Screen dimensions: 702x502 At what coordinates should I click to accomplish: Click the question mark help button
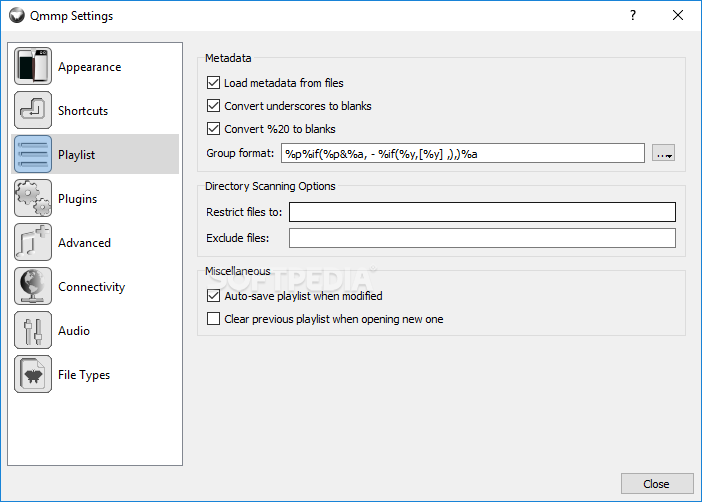click(633, 15)
